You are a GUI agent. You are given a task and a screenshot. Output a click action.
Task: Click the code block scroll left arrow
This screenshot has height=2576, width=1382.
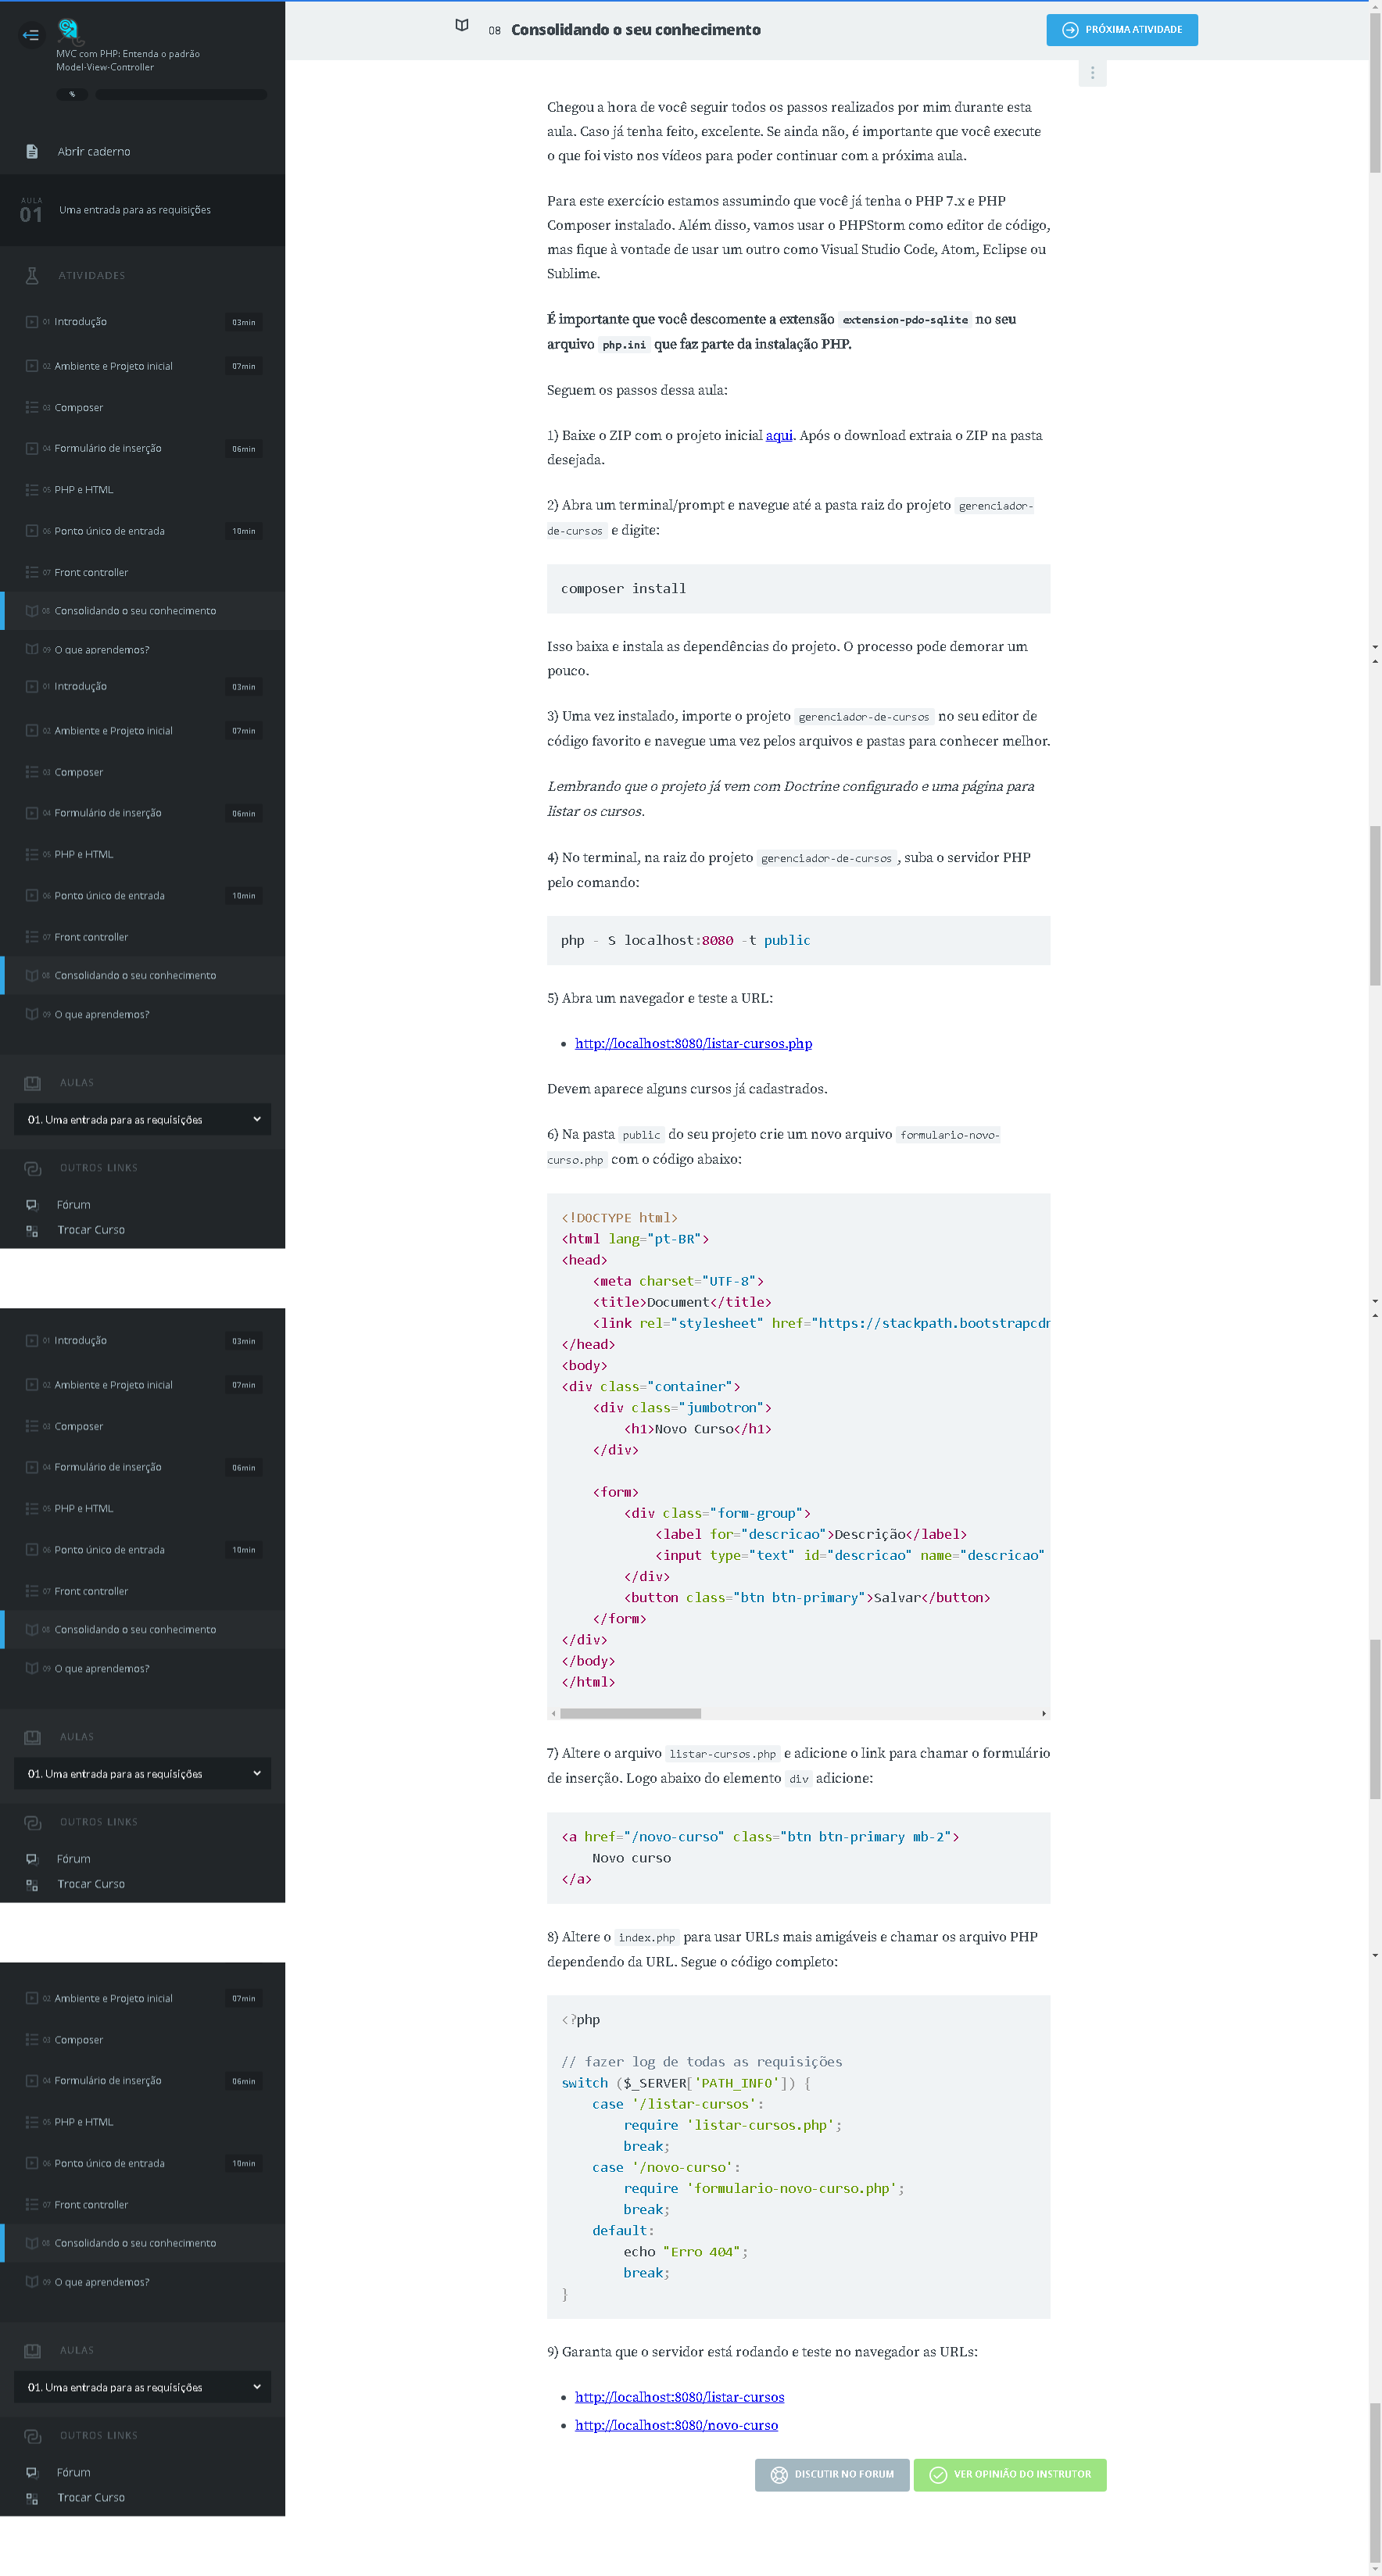click(553, 1713)
